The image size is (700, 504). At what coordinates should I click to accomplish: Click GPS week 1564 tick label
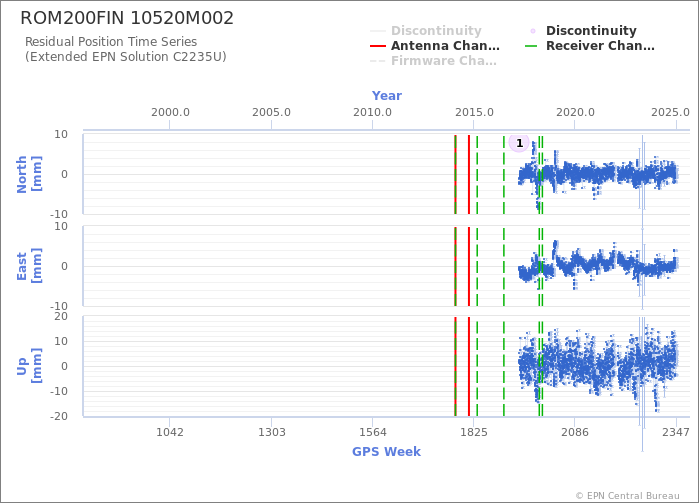(372, 432)
